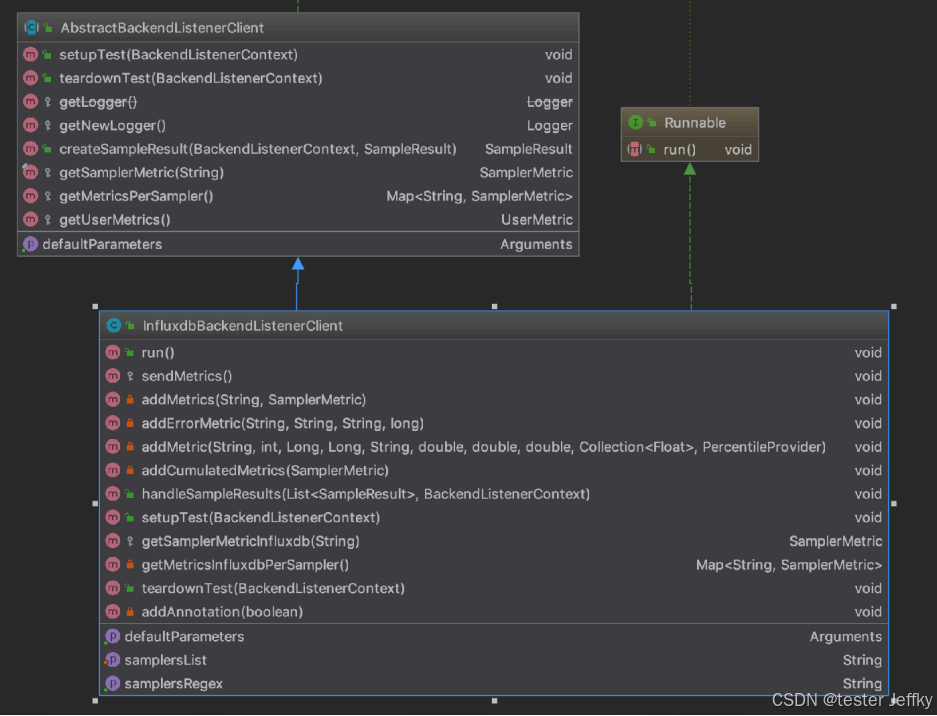
Task: Click property icon beside InfluxdbBackendListenerClient defaultParameters
Action: click(112, 637)
